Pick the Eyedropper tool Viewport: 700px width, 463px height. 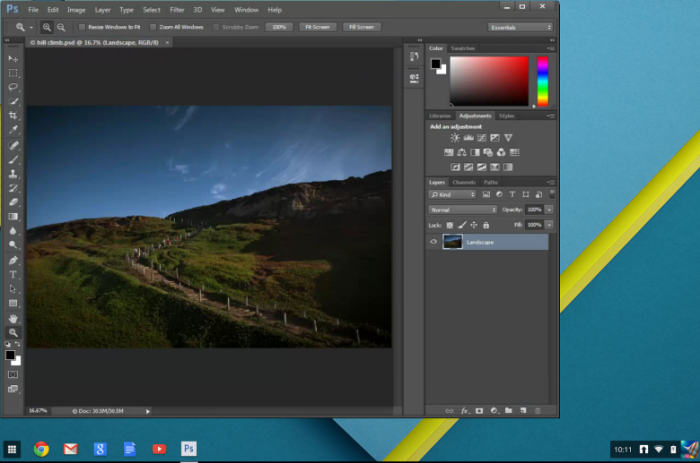pyautogui.click(x=13, y=129)
